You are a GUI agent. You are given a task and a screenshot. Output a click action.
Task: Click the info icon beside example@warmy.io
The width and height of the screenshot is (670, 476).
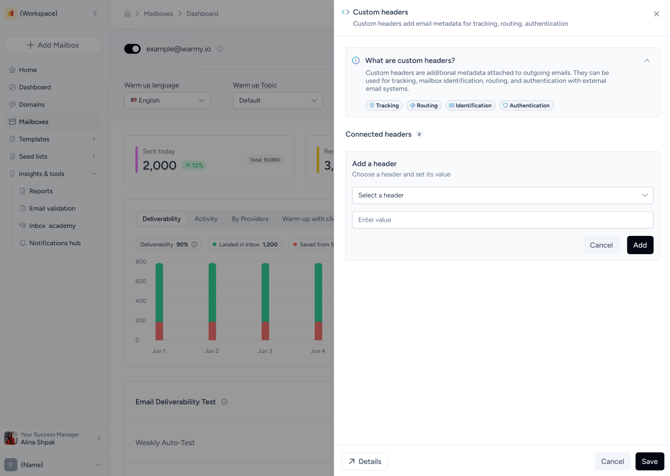pos(220,49)
